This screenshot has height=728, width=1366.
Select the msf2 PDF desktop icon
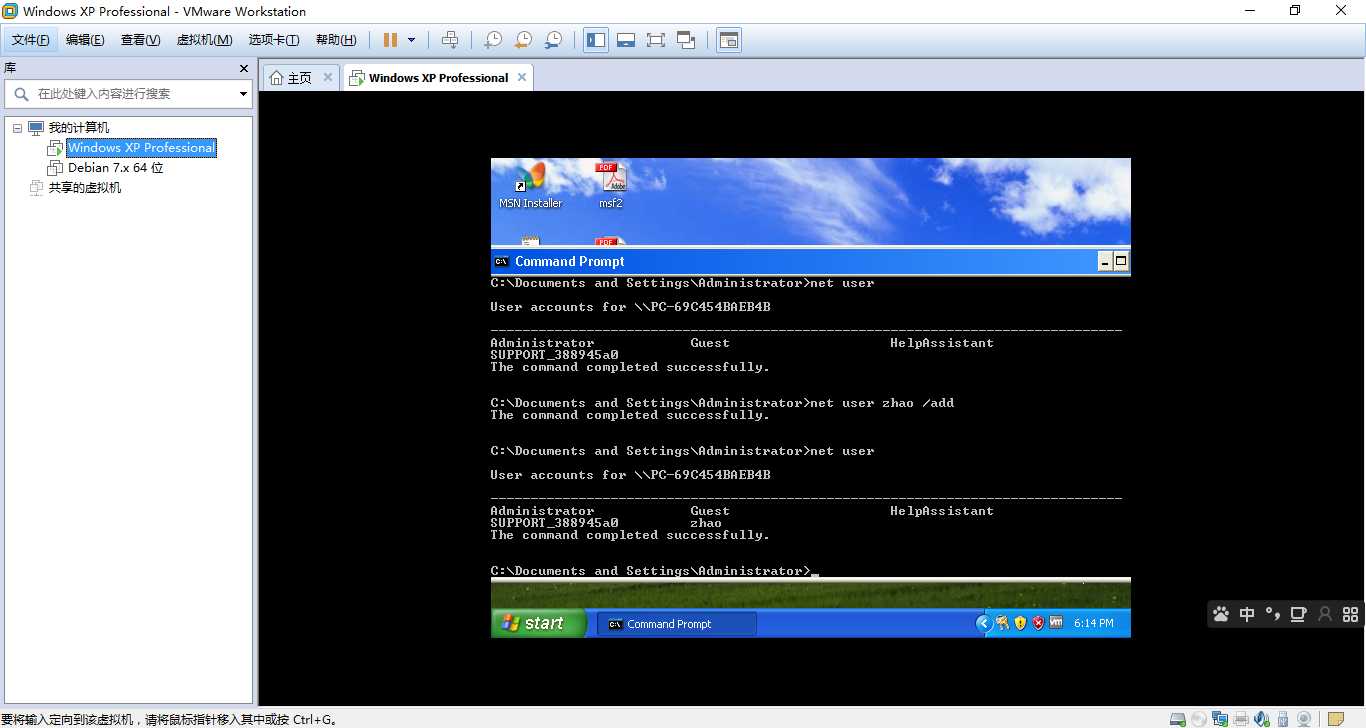(610, 185)
